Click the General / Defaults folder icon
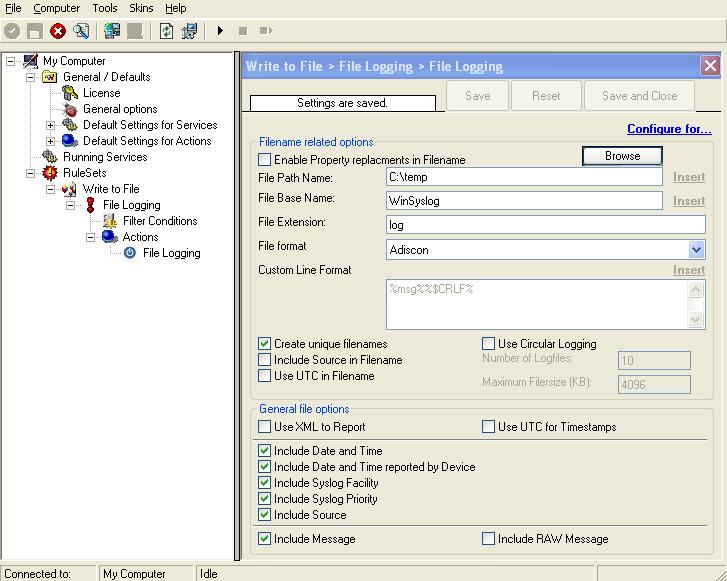Image resolution: width=727 pixels, height=581 pixels. [50, 77]
